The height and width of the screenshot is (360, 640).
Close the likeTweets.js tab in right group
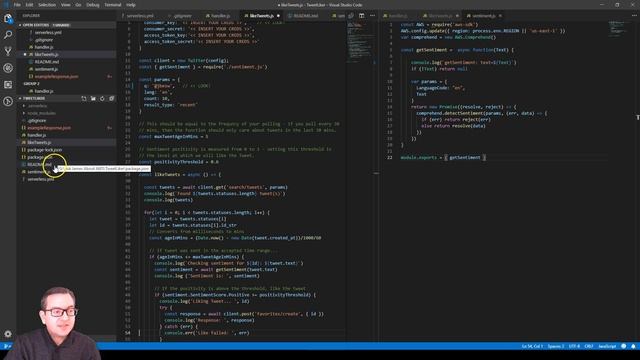(457, 16)
